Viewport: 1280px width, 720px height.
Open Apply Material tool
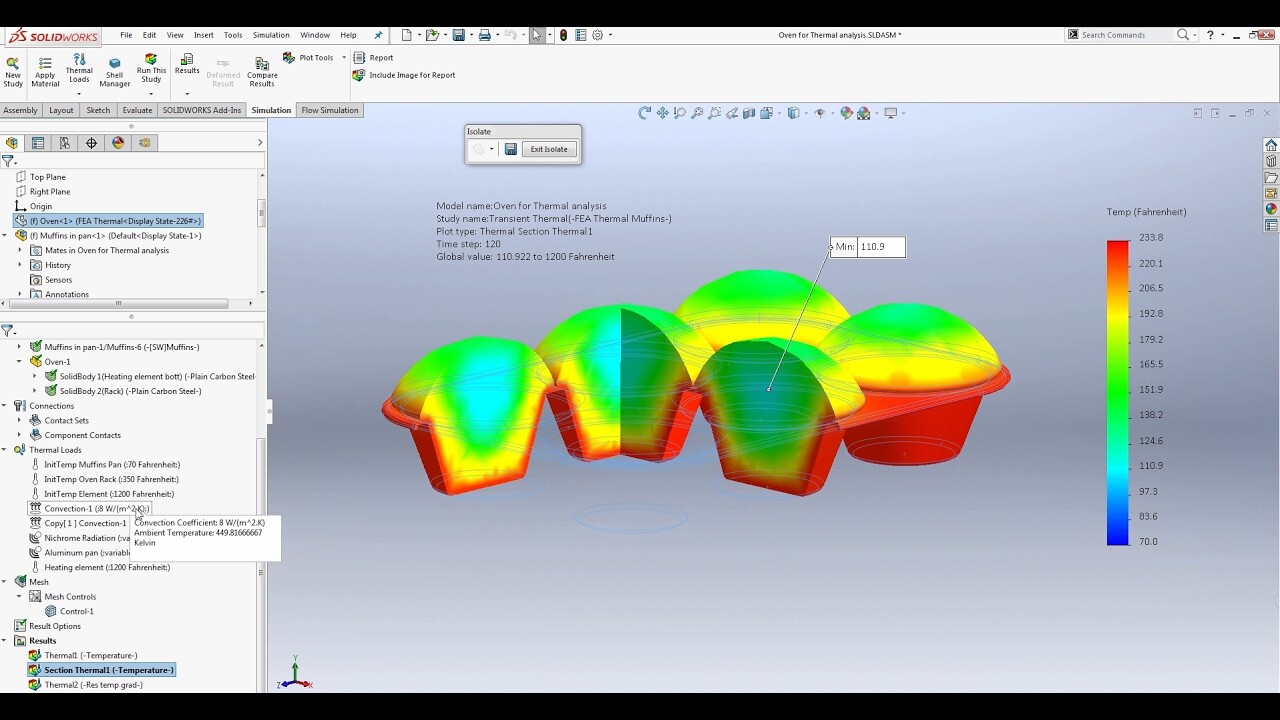[45, 71]
